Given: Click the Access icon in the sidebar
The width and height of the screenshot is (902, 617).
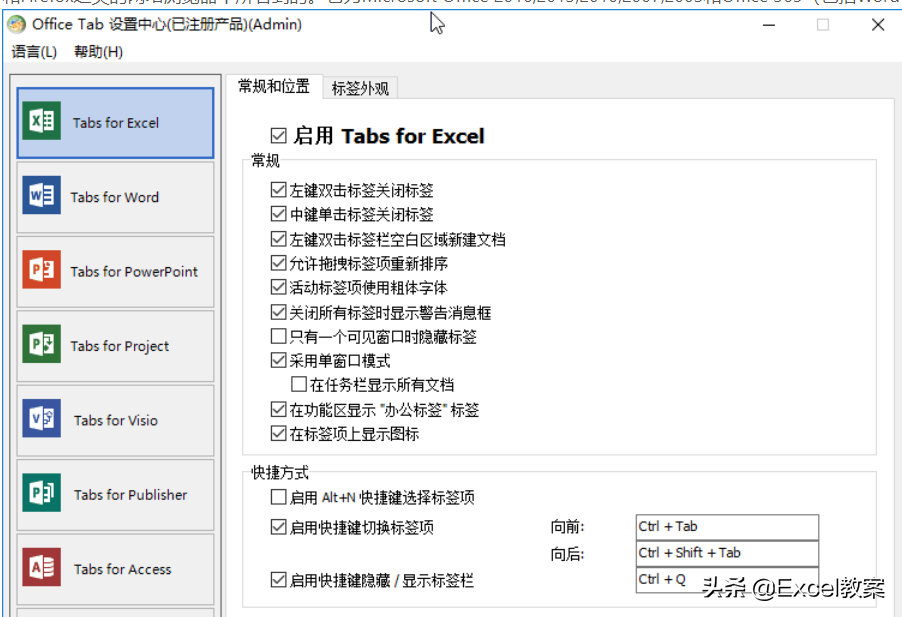Looking at the screenshot, I should point(41,567).
